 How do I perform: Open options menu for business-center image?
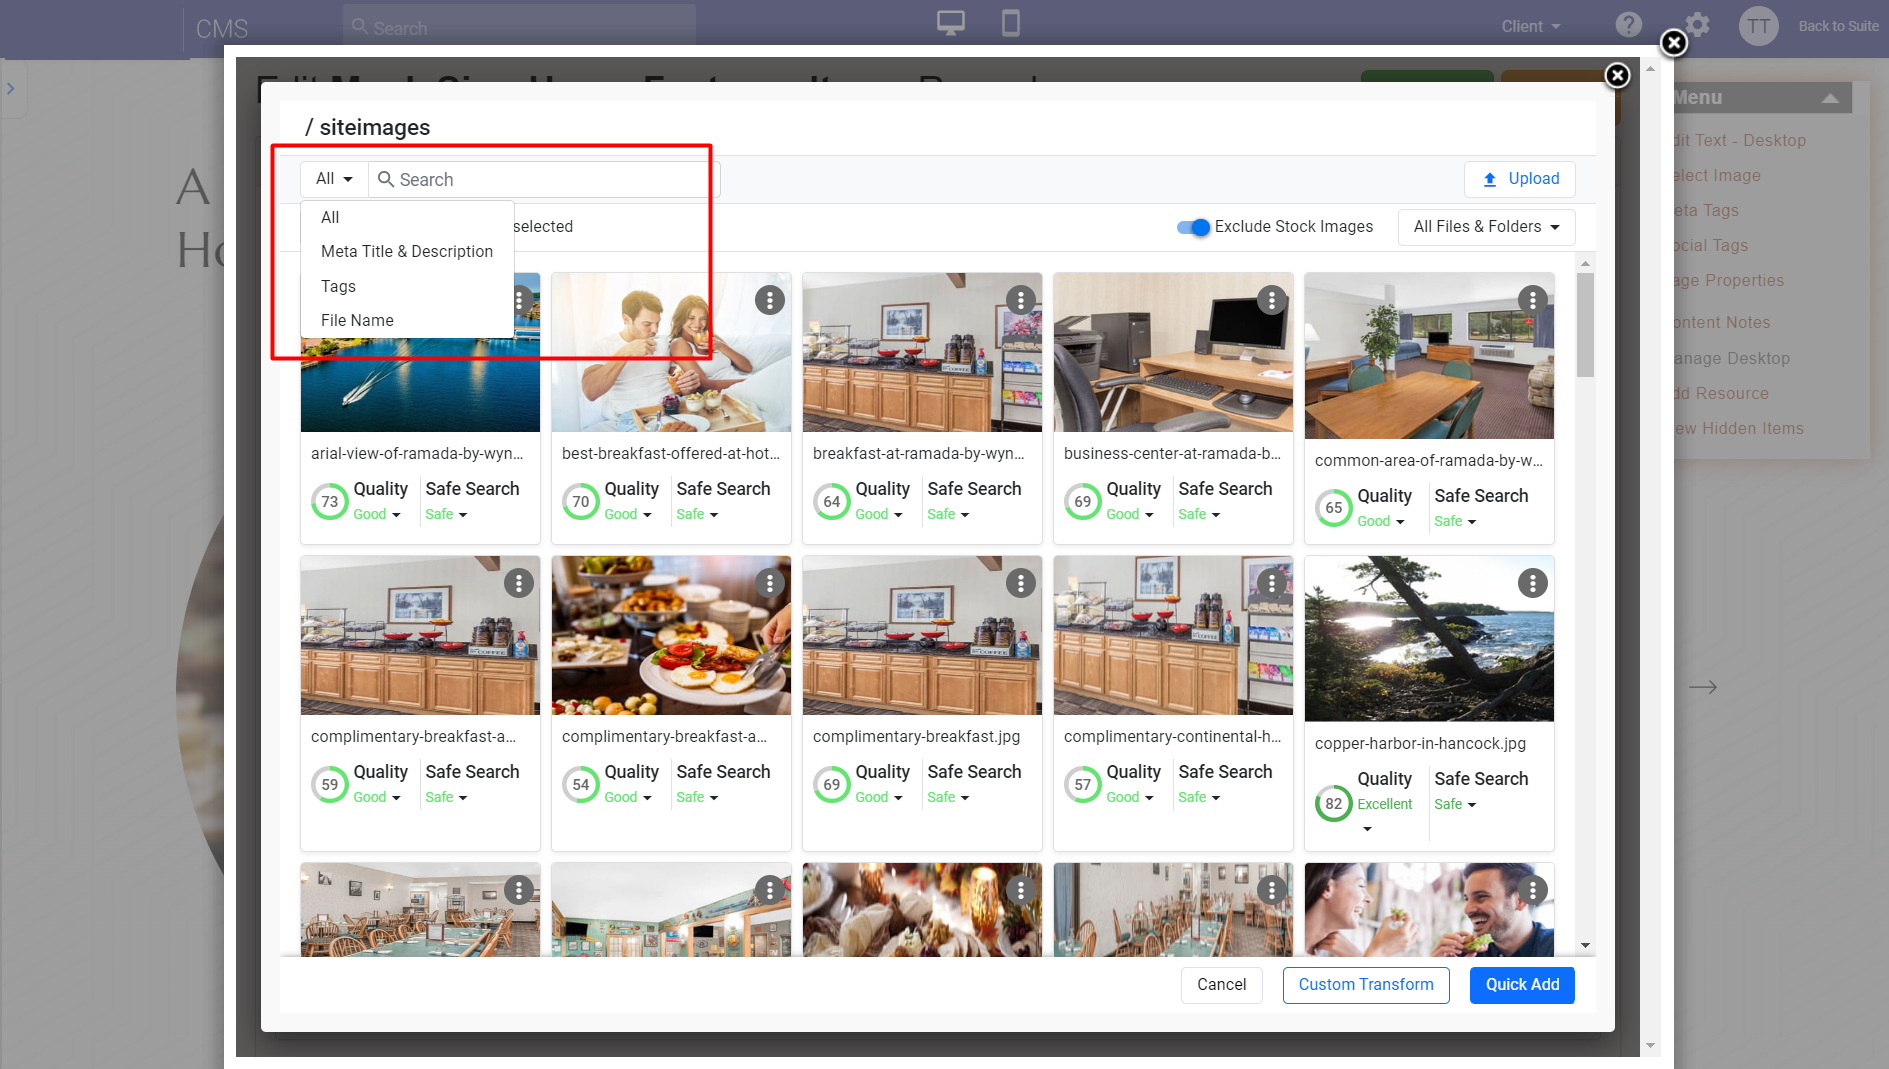[x=1271, y=300]
